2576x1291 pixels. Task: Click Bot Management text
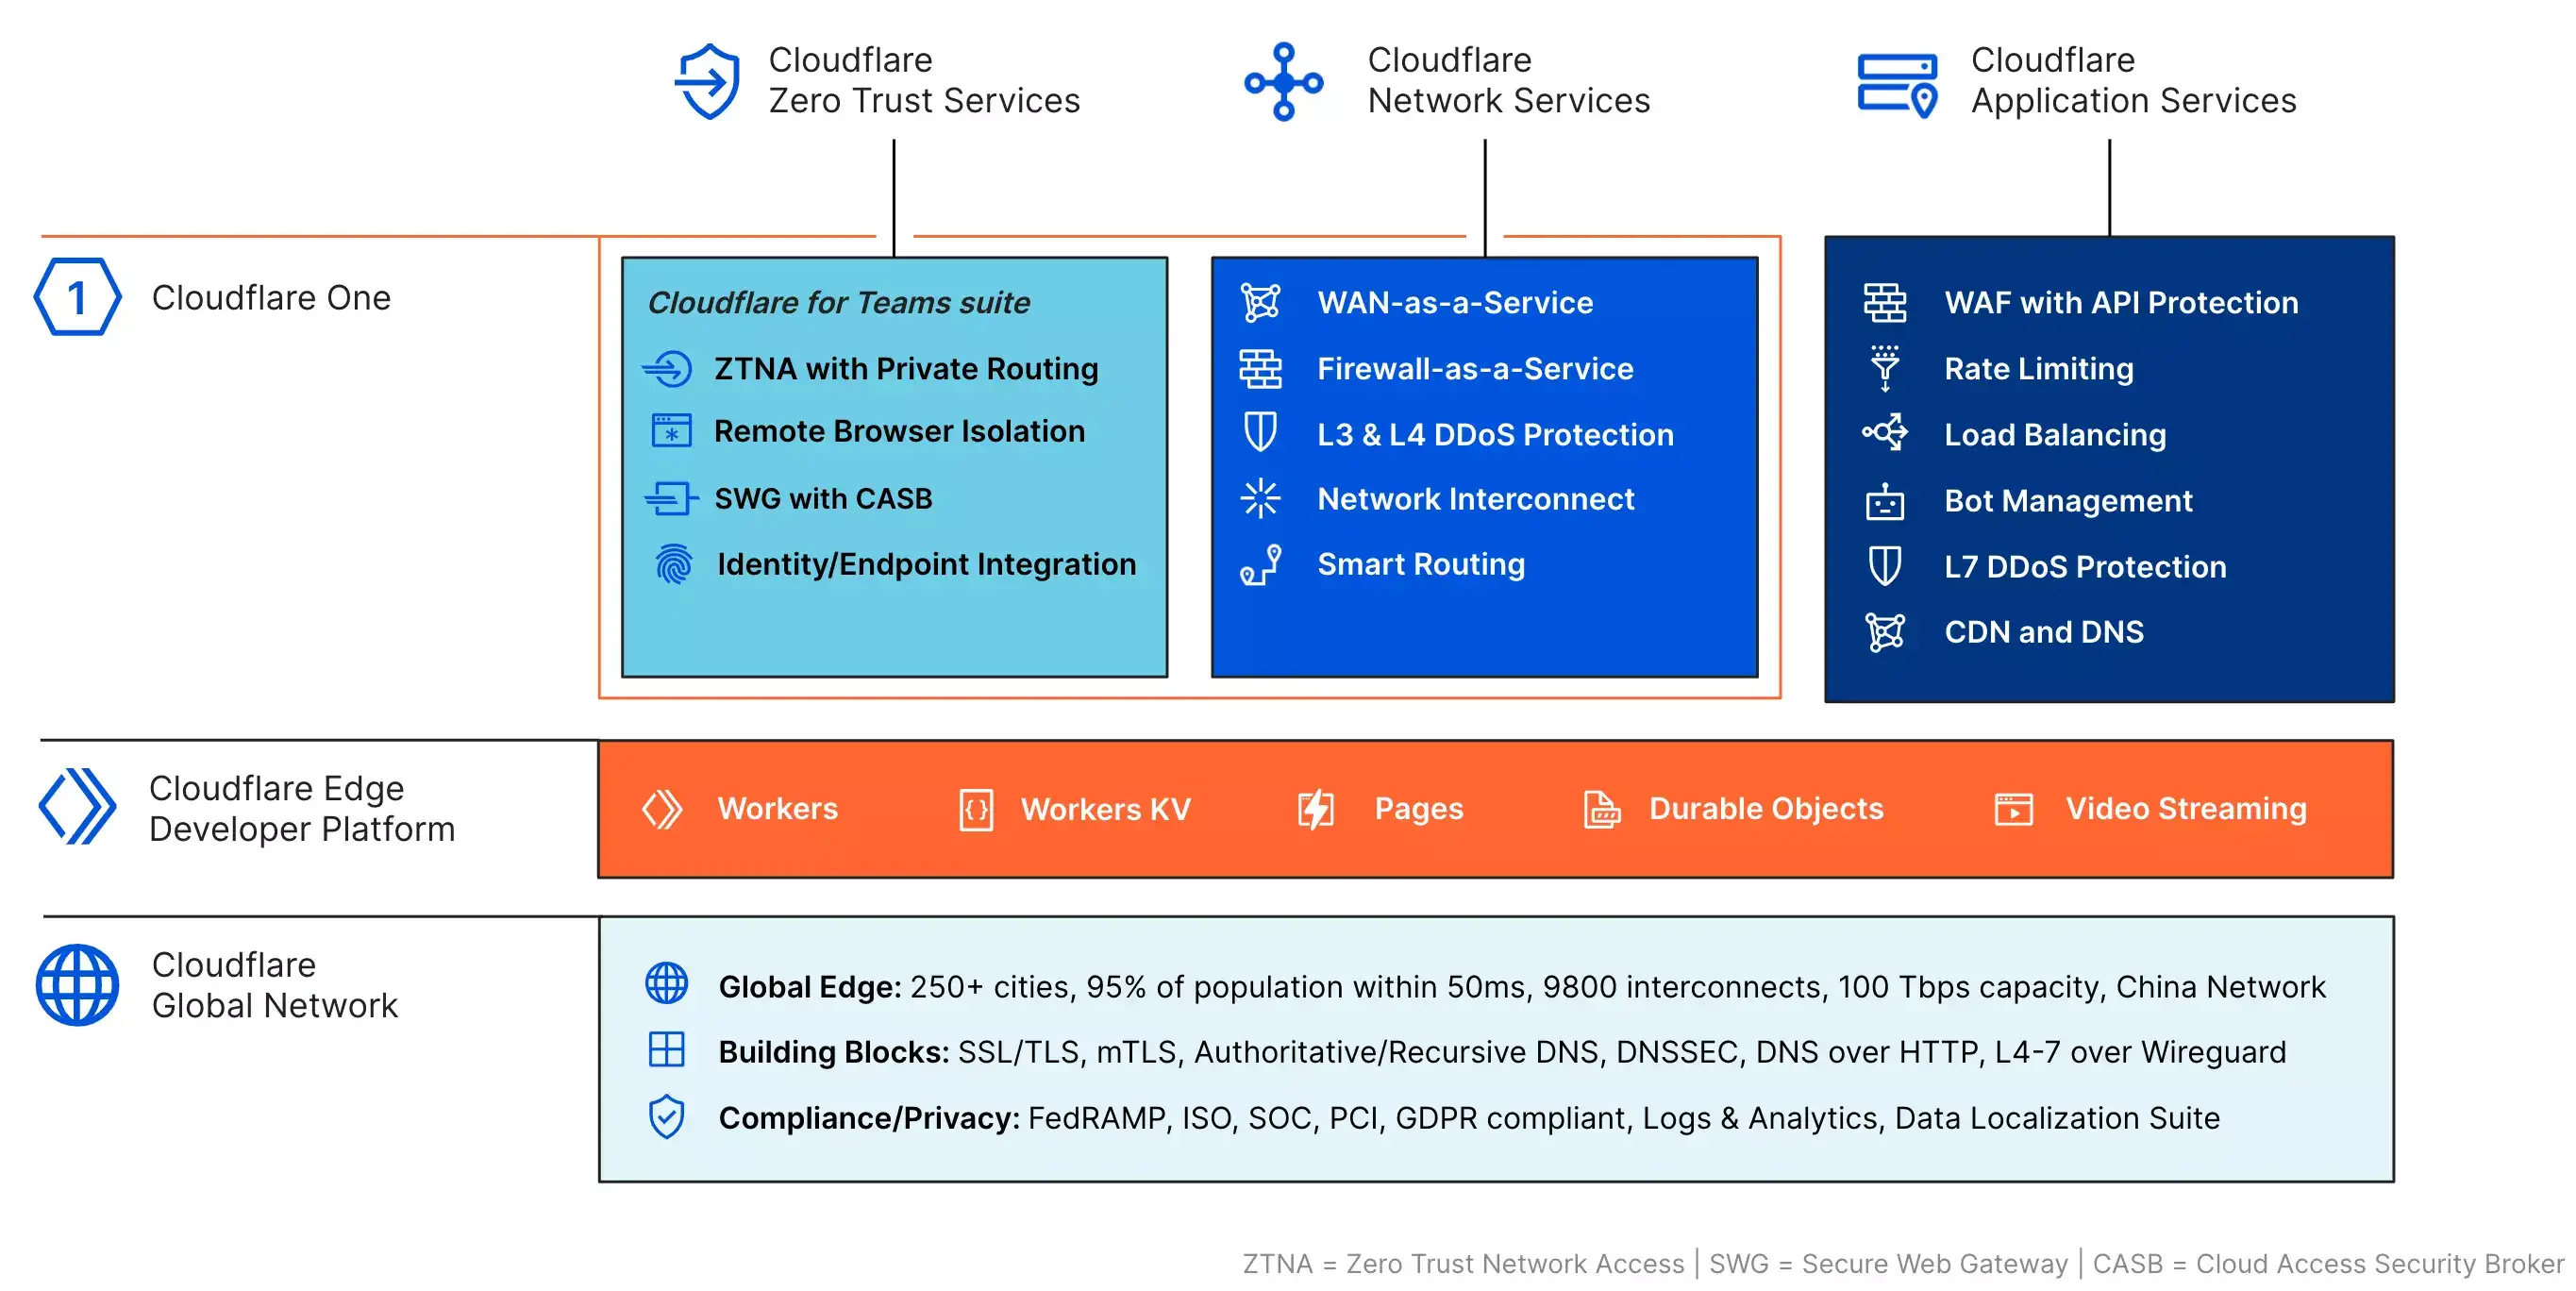2068,500
